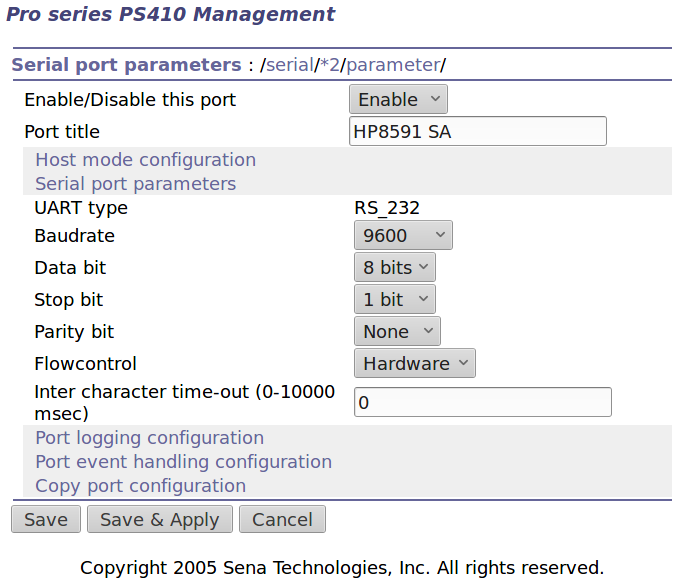Open the Flowcontrol dropdown set to Hardware
The height and width of the screenshot is (587, 684).
[x=414, y=364]
